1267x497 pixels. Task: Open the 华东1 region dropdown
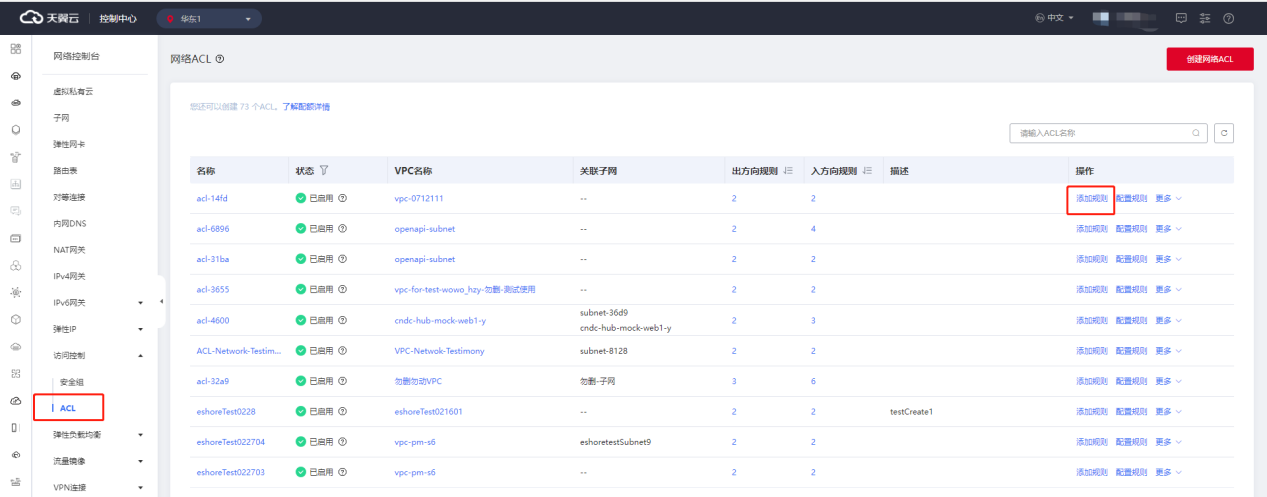pos(208,19)
